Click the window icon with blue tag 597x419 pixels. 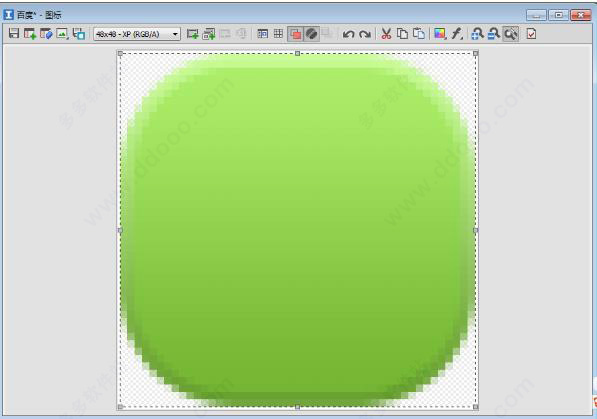tap(46, 34)
